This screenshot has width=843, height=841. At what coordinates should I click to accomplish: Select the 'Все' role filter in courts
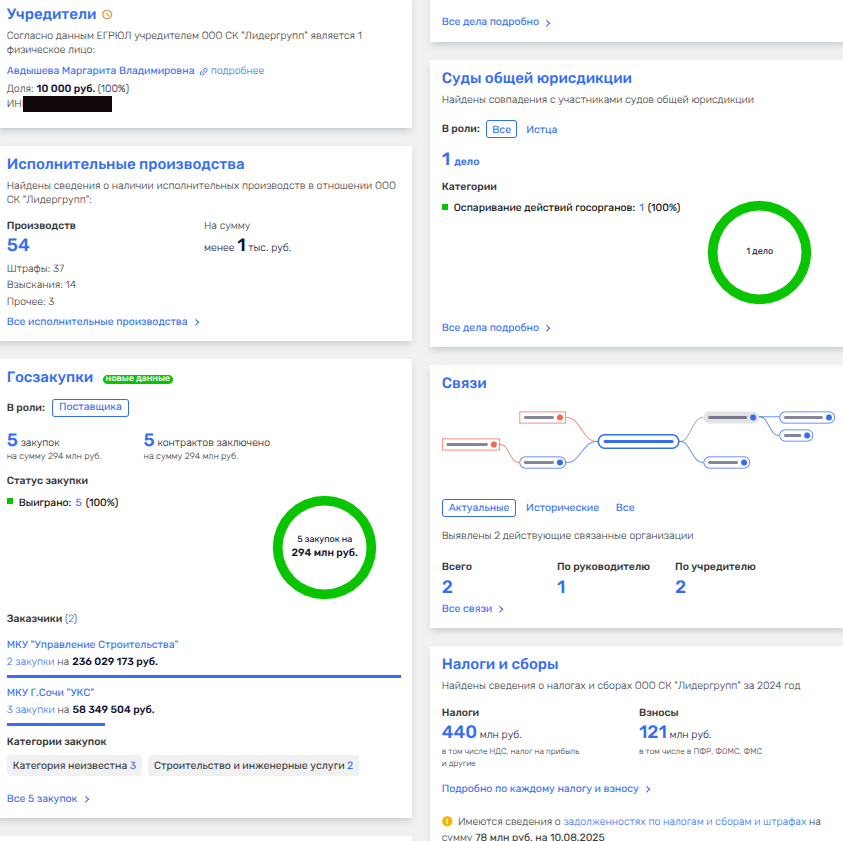[501, 129]
